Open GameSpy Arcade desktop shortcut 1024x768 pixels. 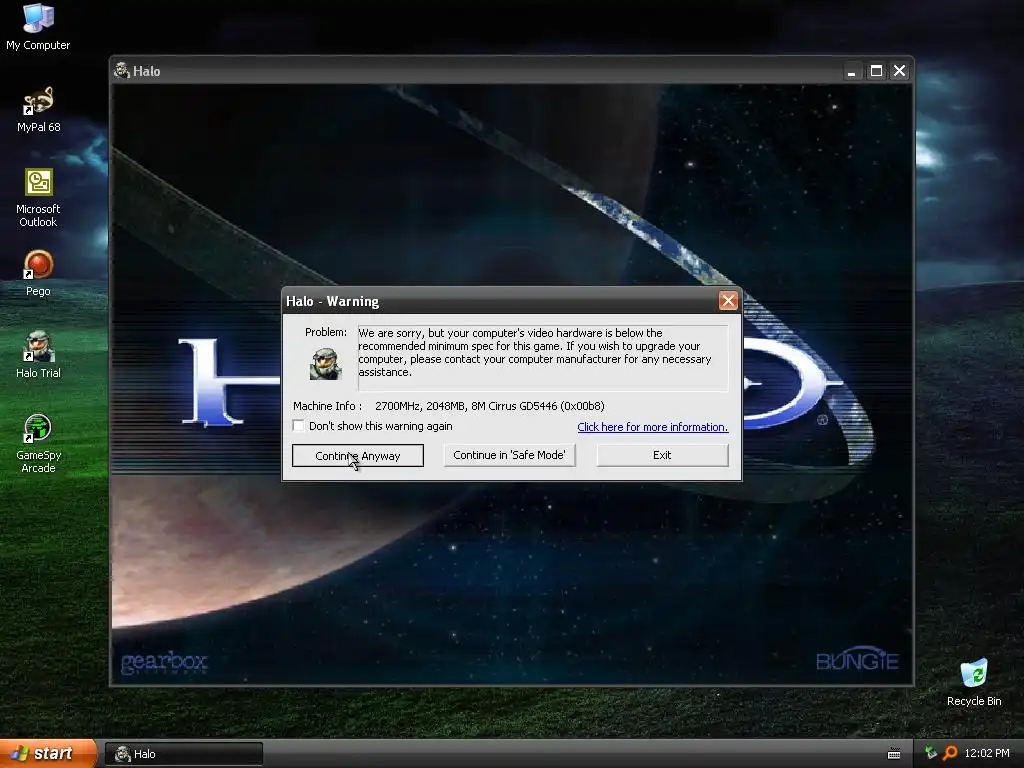[38, 443]
